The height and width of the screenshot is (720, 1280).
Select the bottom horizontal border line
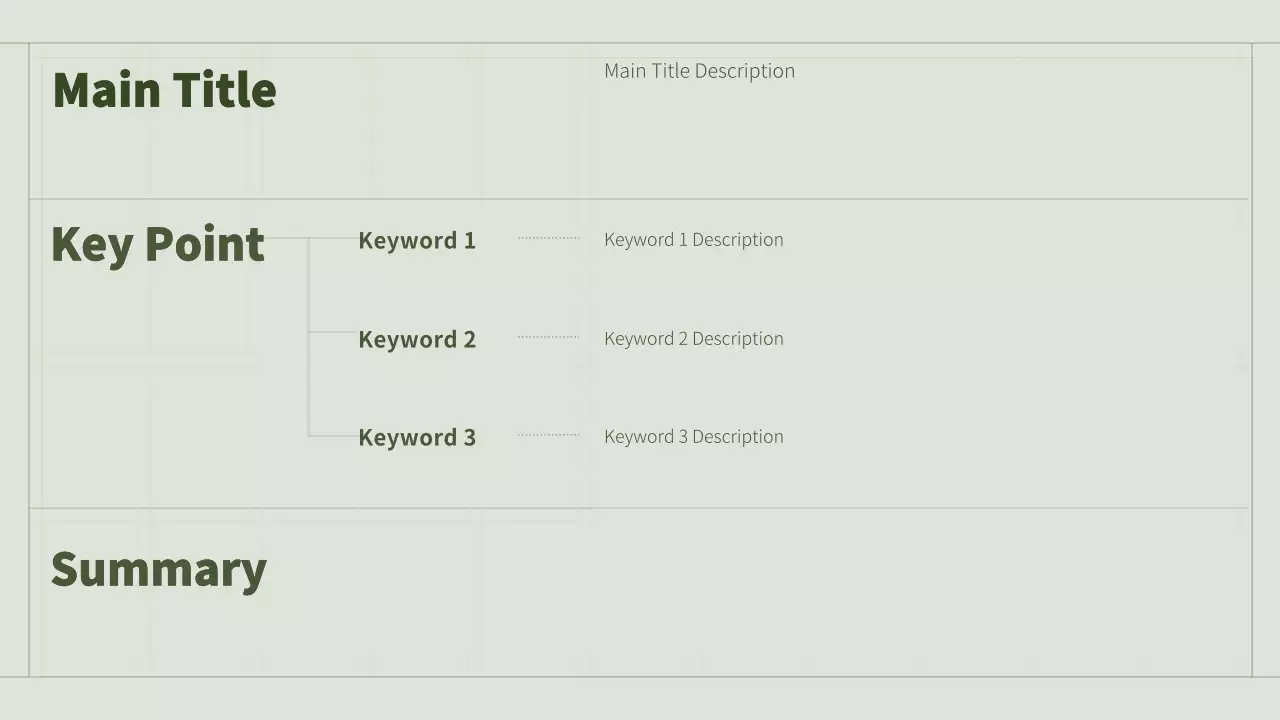coord(640,677)
